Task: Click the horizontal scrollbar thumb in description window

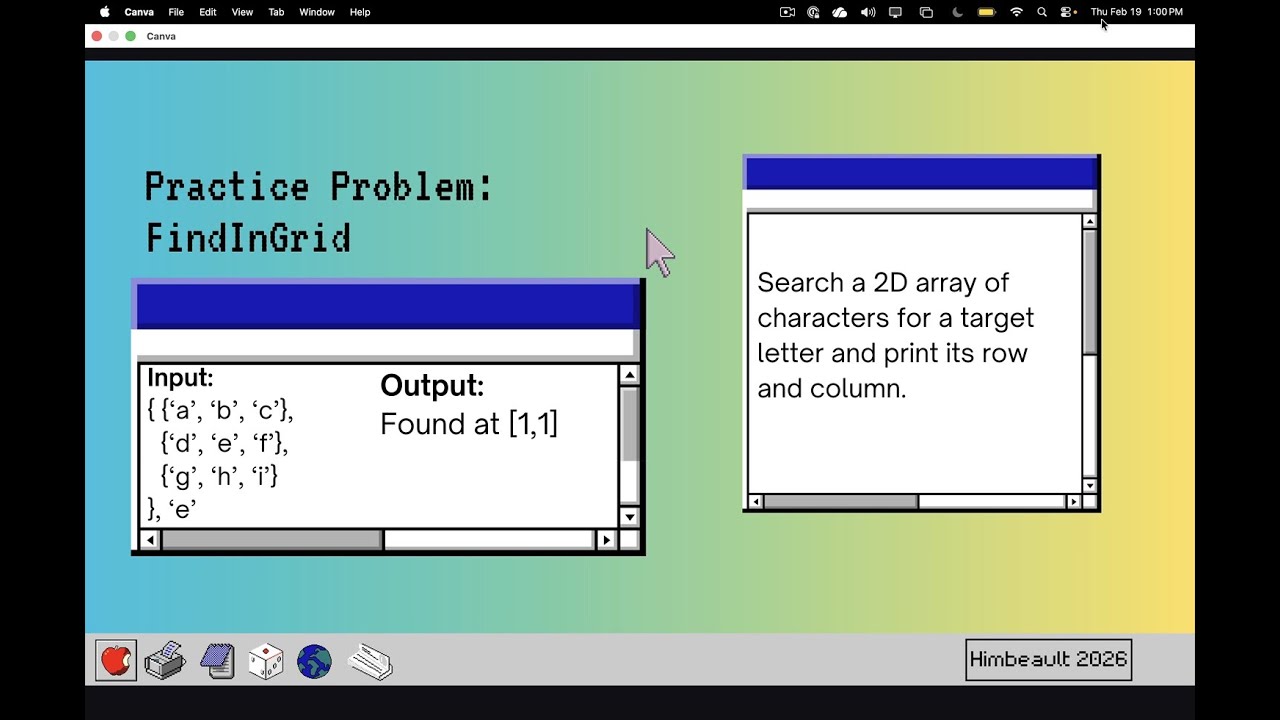Action: coord(841,501)
